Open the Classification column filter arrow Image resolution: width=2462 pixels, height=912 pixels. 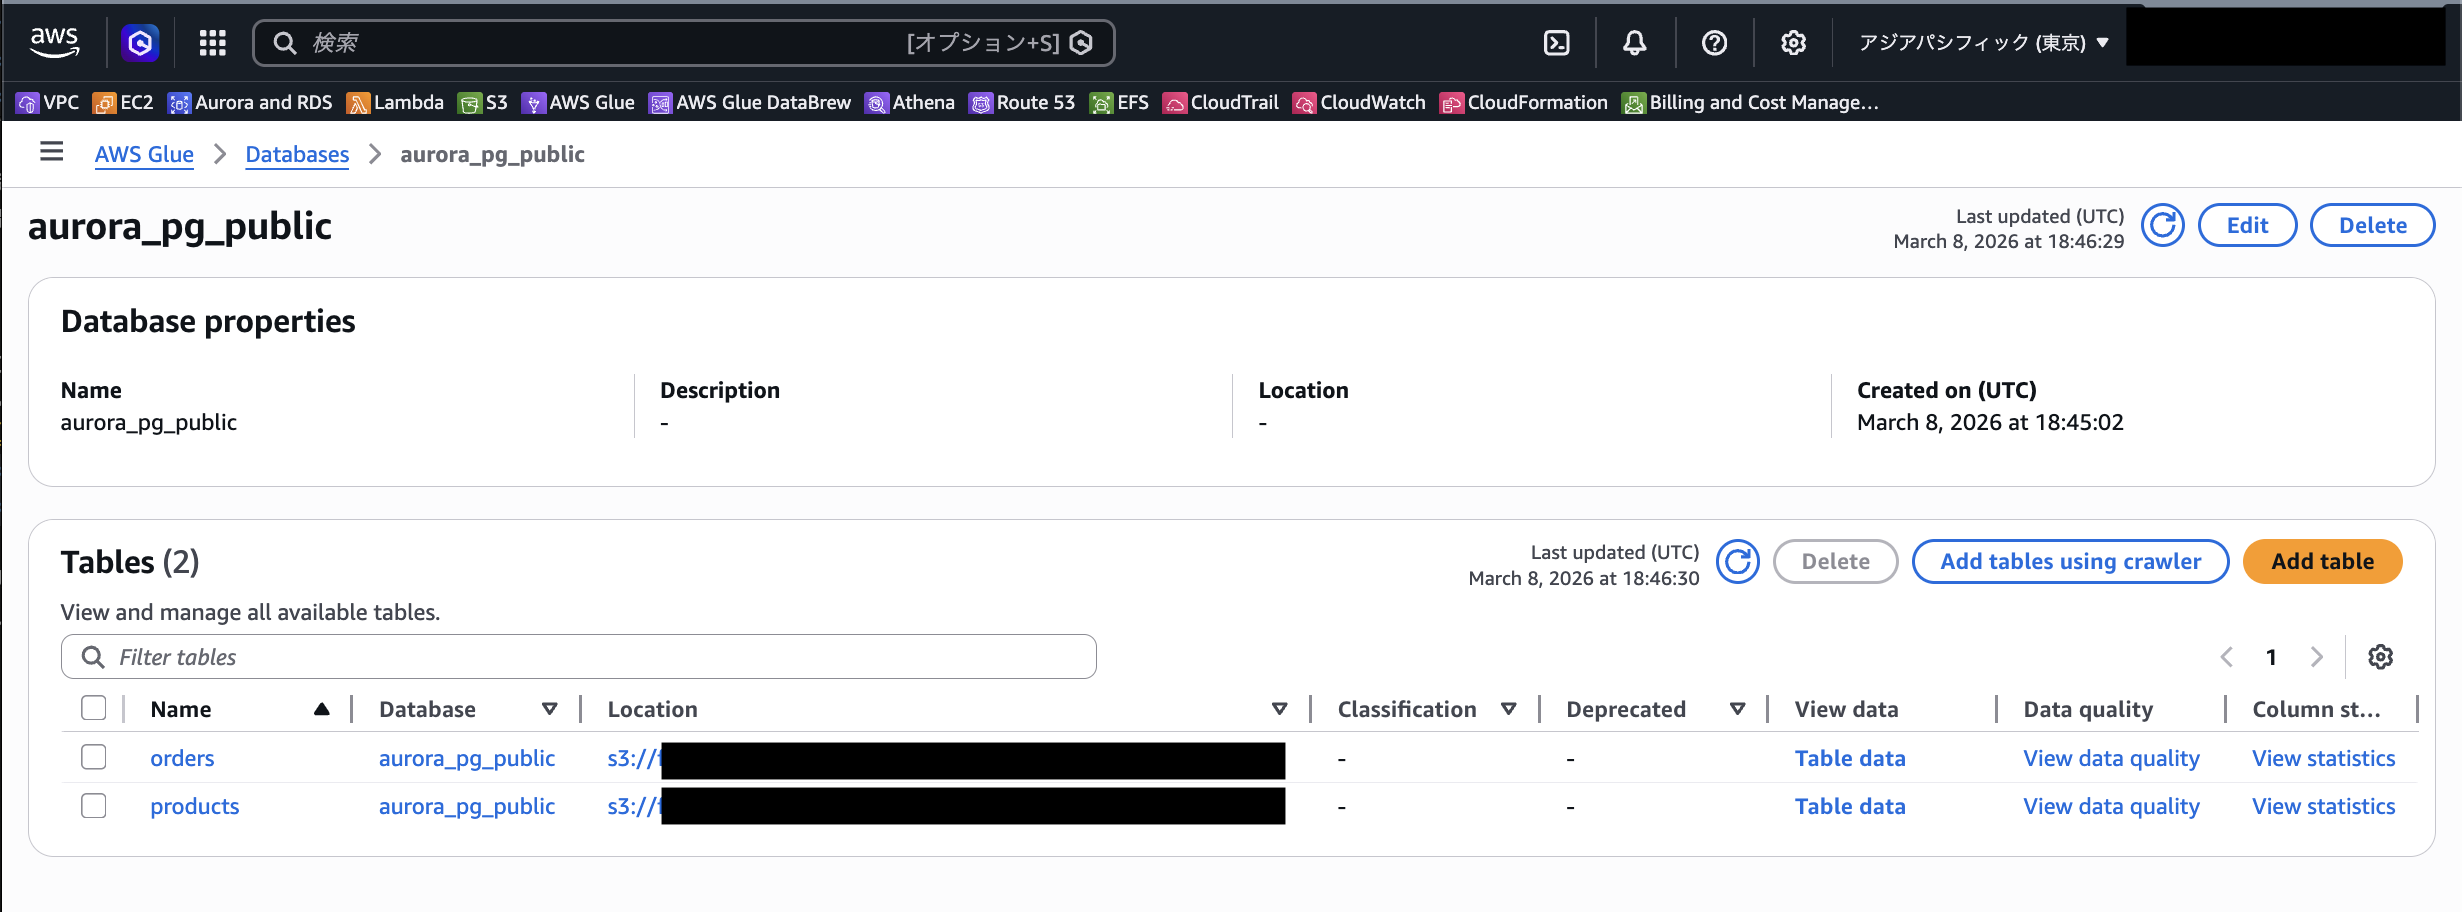point(1508,709)
